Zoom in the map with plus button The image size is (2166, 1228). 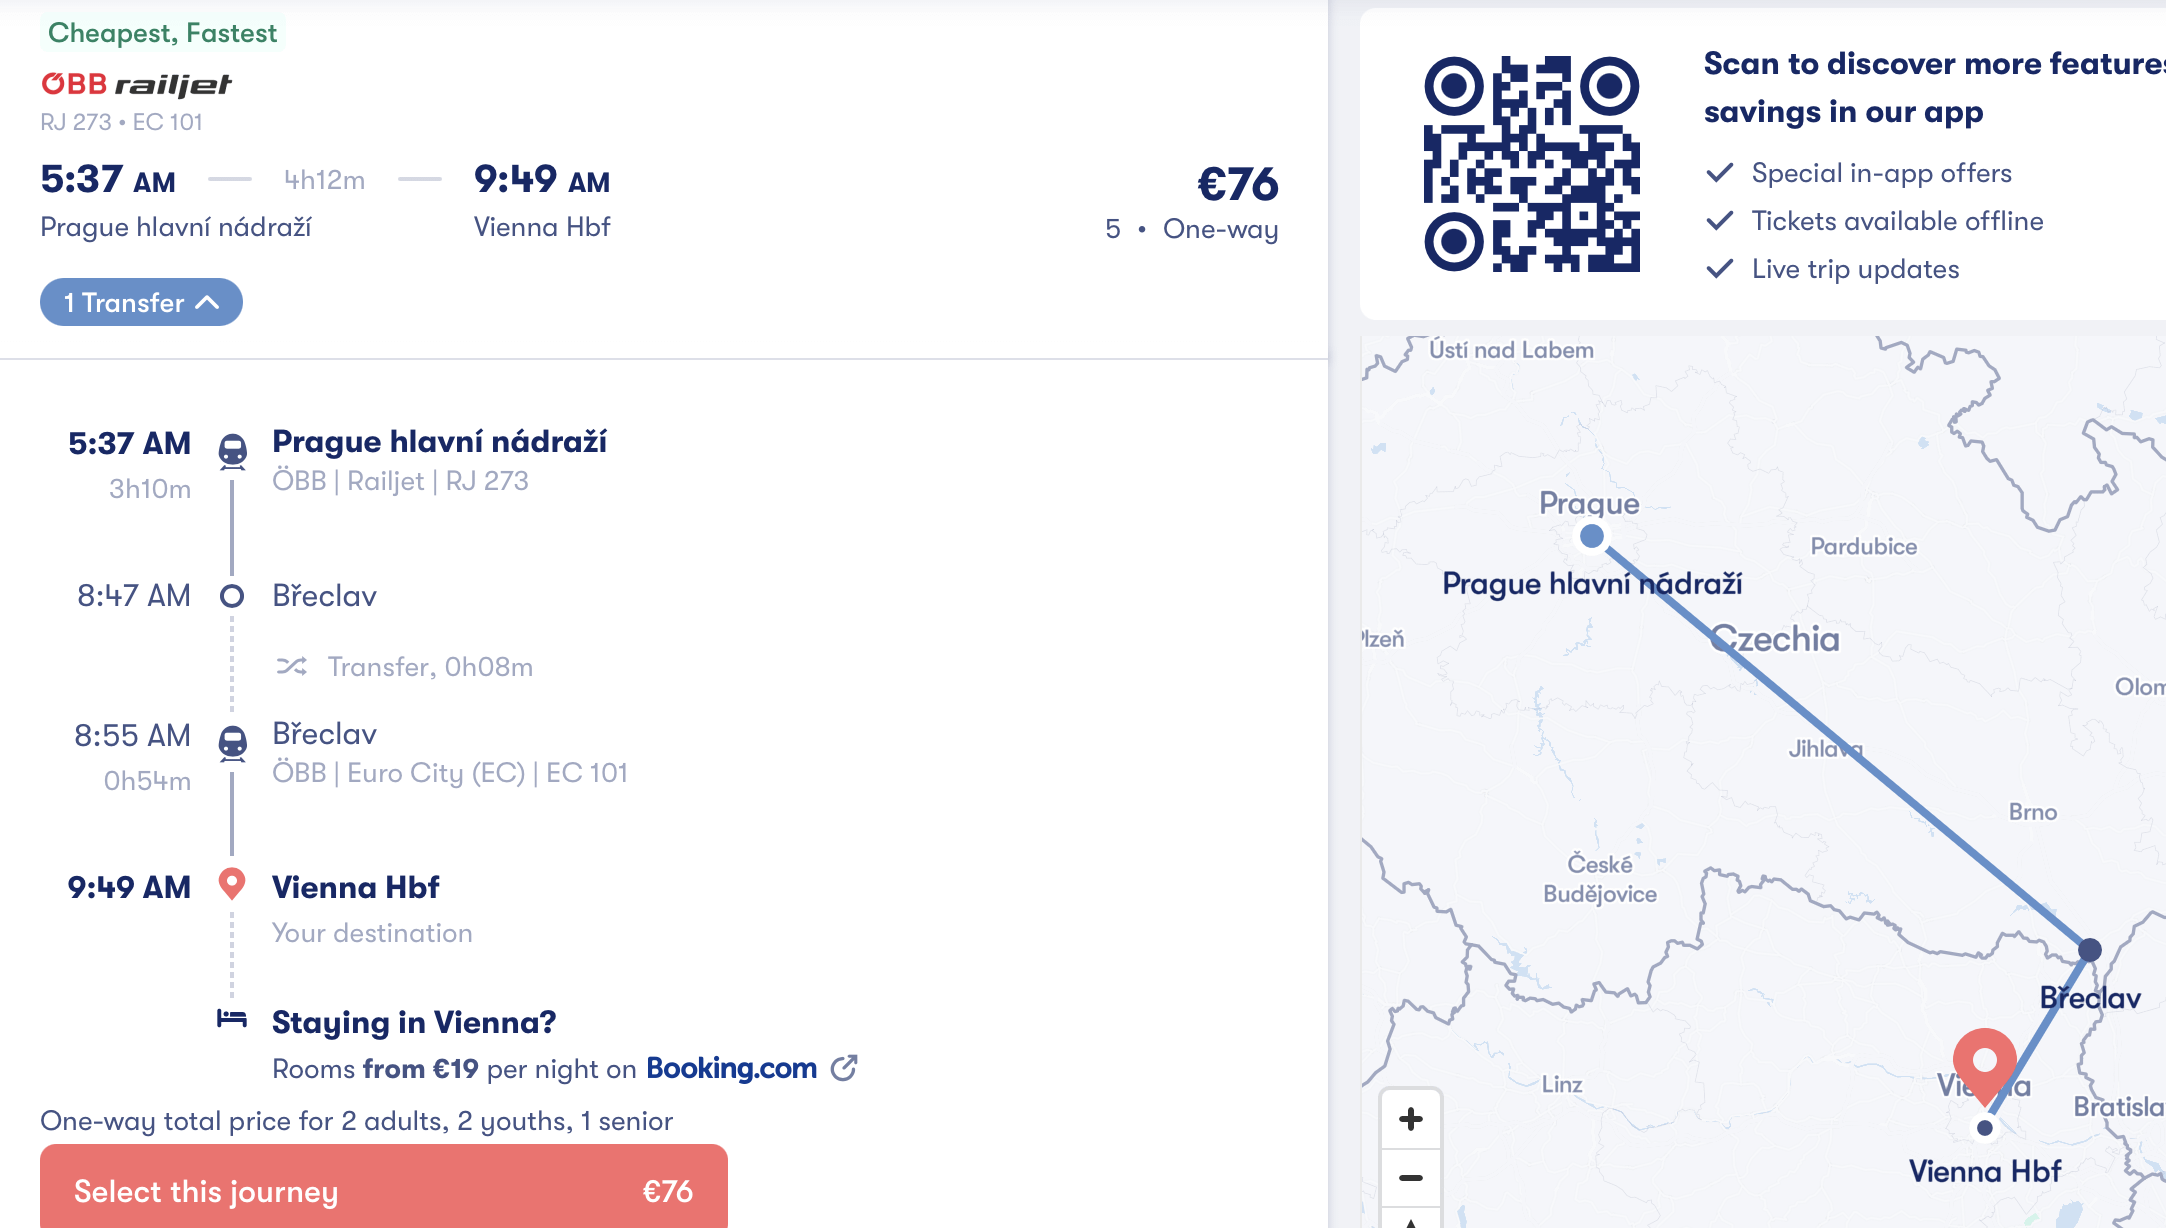[x=1411, y=1119]
